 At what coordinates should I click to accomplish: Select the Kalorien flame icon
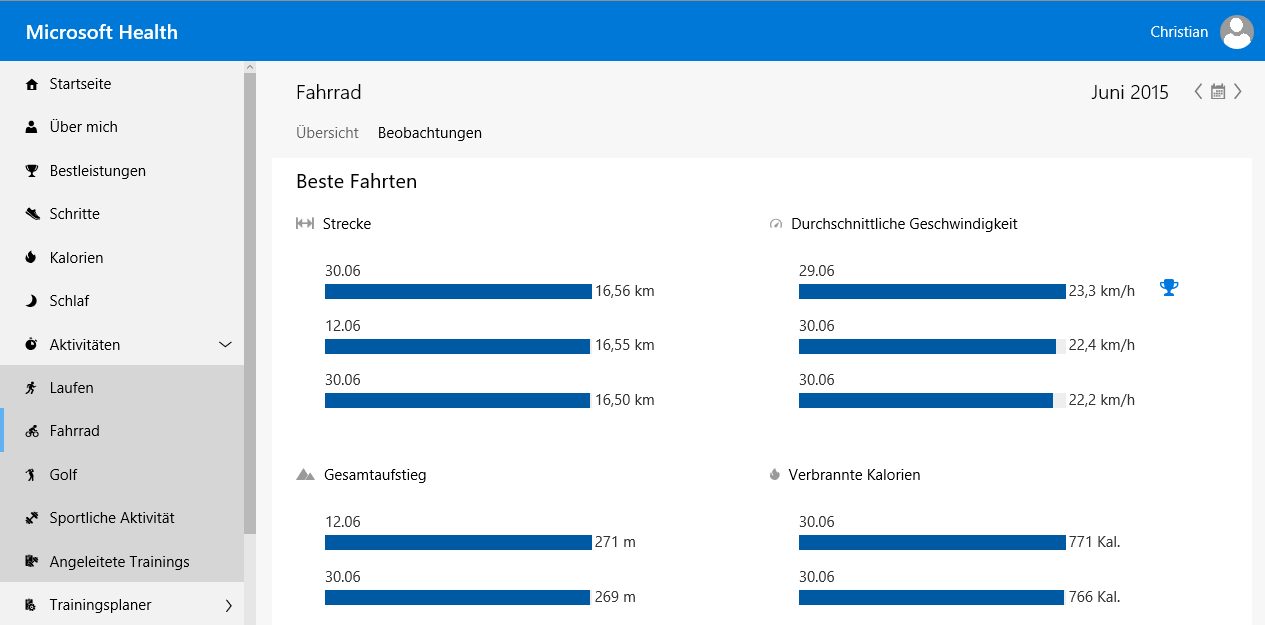(31, 258)
